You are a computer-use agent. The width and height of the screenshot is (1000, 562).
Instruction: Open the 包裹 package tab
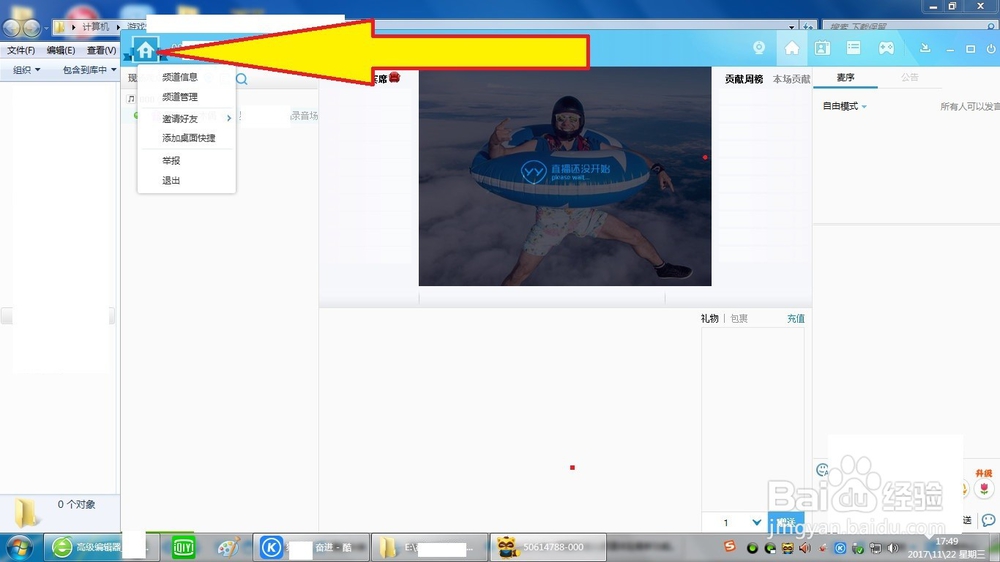(x=739, y=318)
